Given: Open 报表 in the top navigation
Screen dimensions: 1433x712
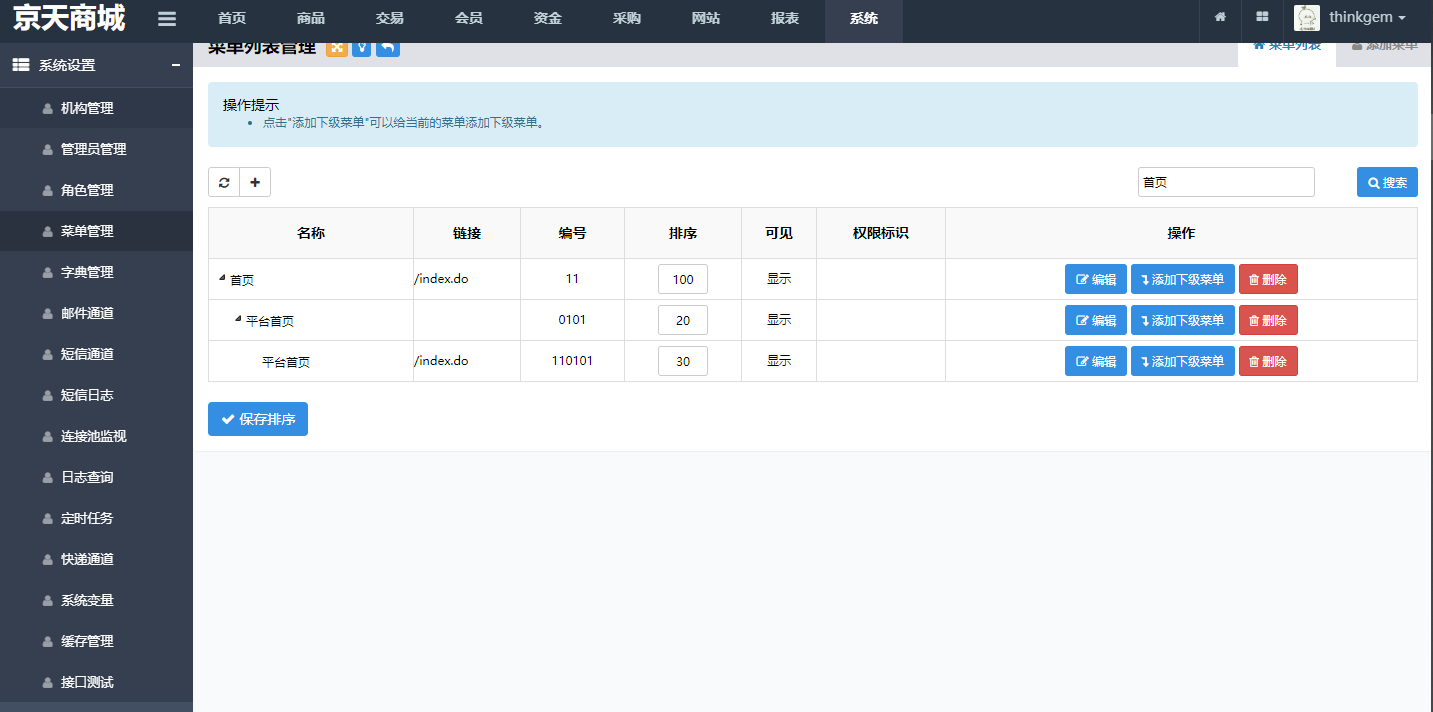Looking at the screenshot, I should 785,18.
